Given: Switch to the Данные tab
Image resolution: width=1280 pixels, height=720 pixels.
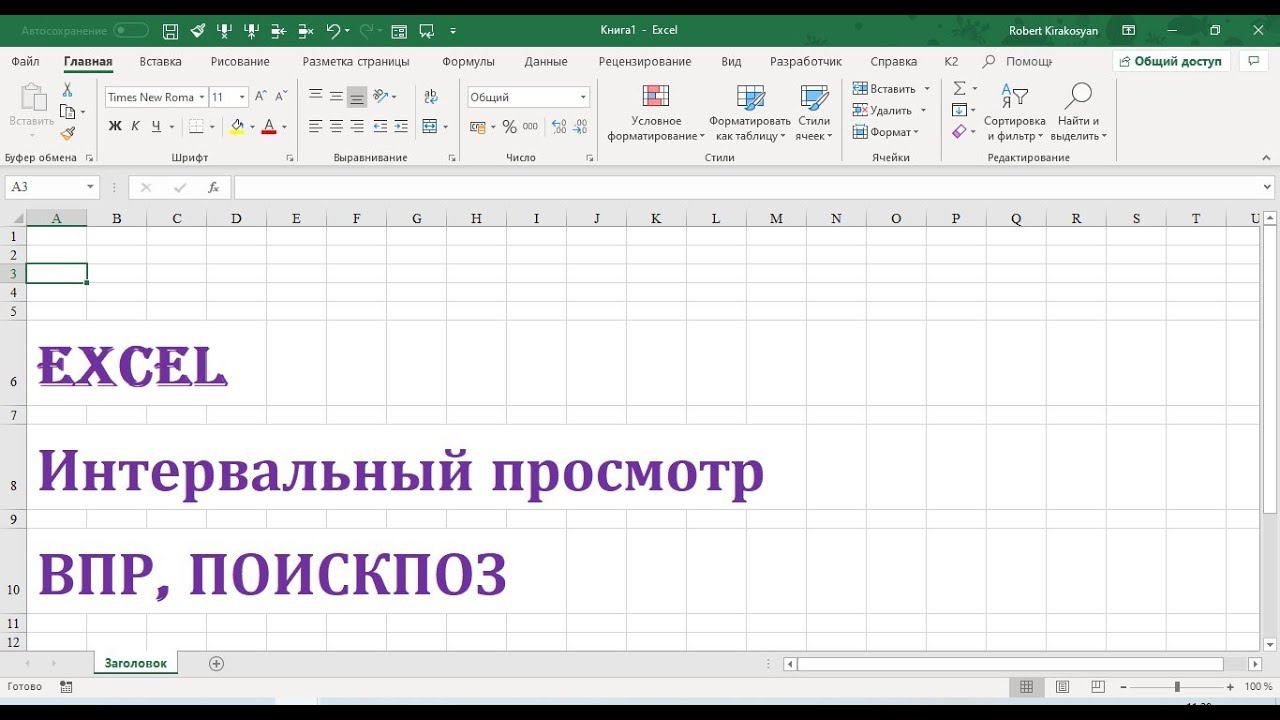Looking at the screenshot, I should [x=546, y=61].
